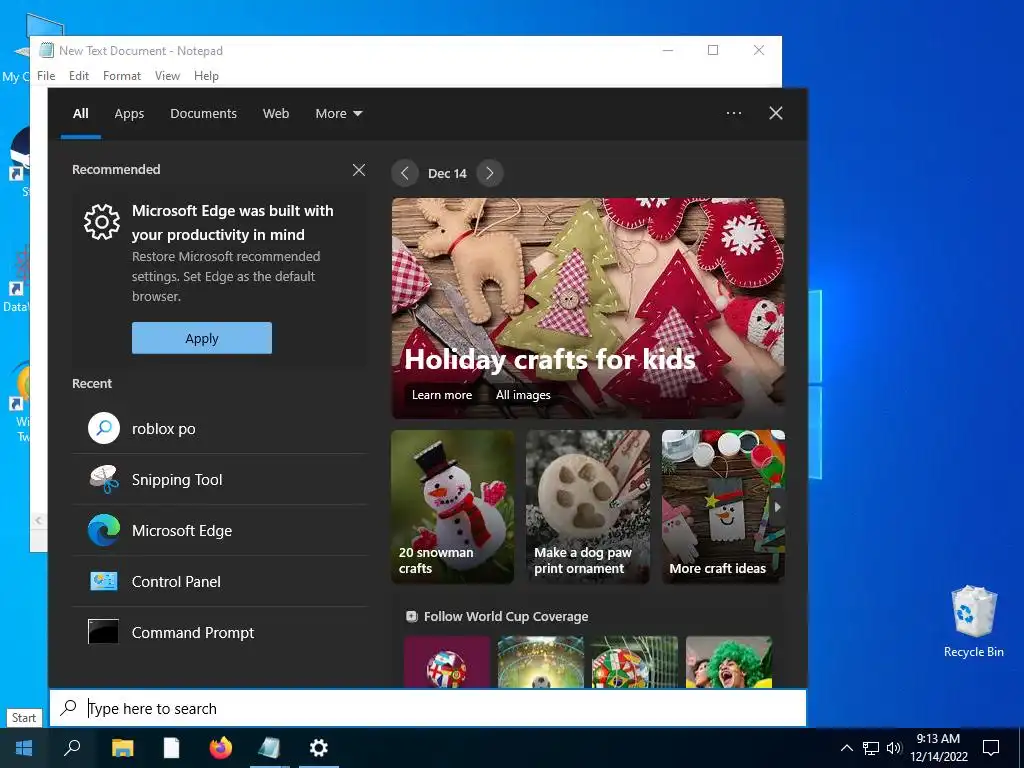The height and width of the screenshot is (768, 1024).
Task: Open the colorful flags ball in net thumbnail
Action: pos(635,662)
